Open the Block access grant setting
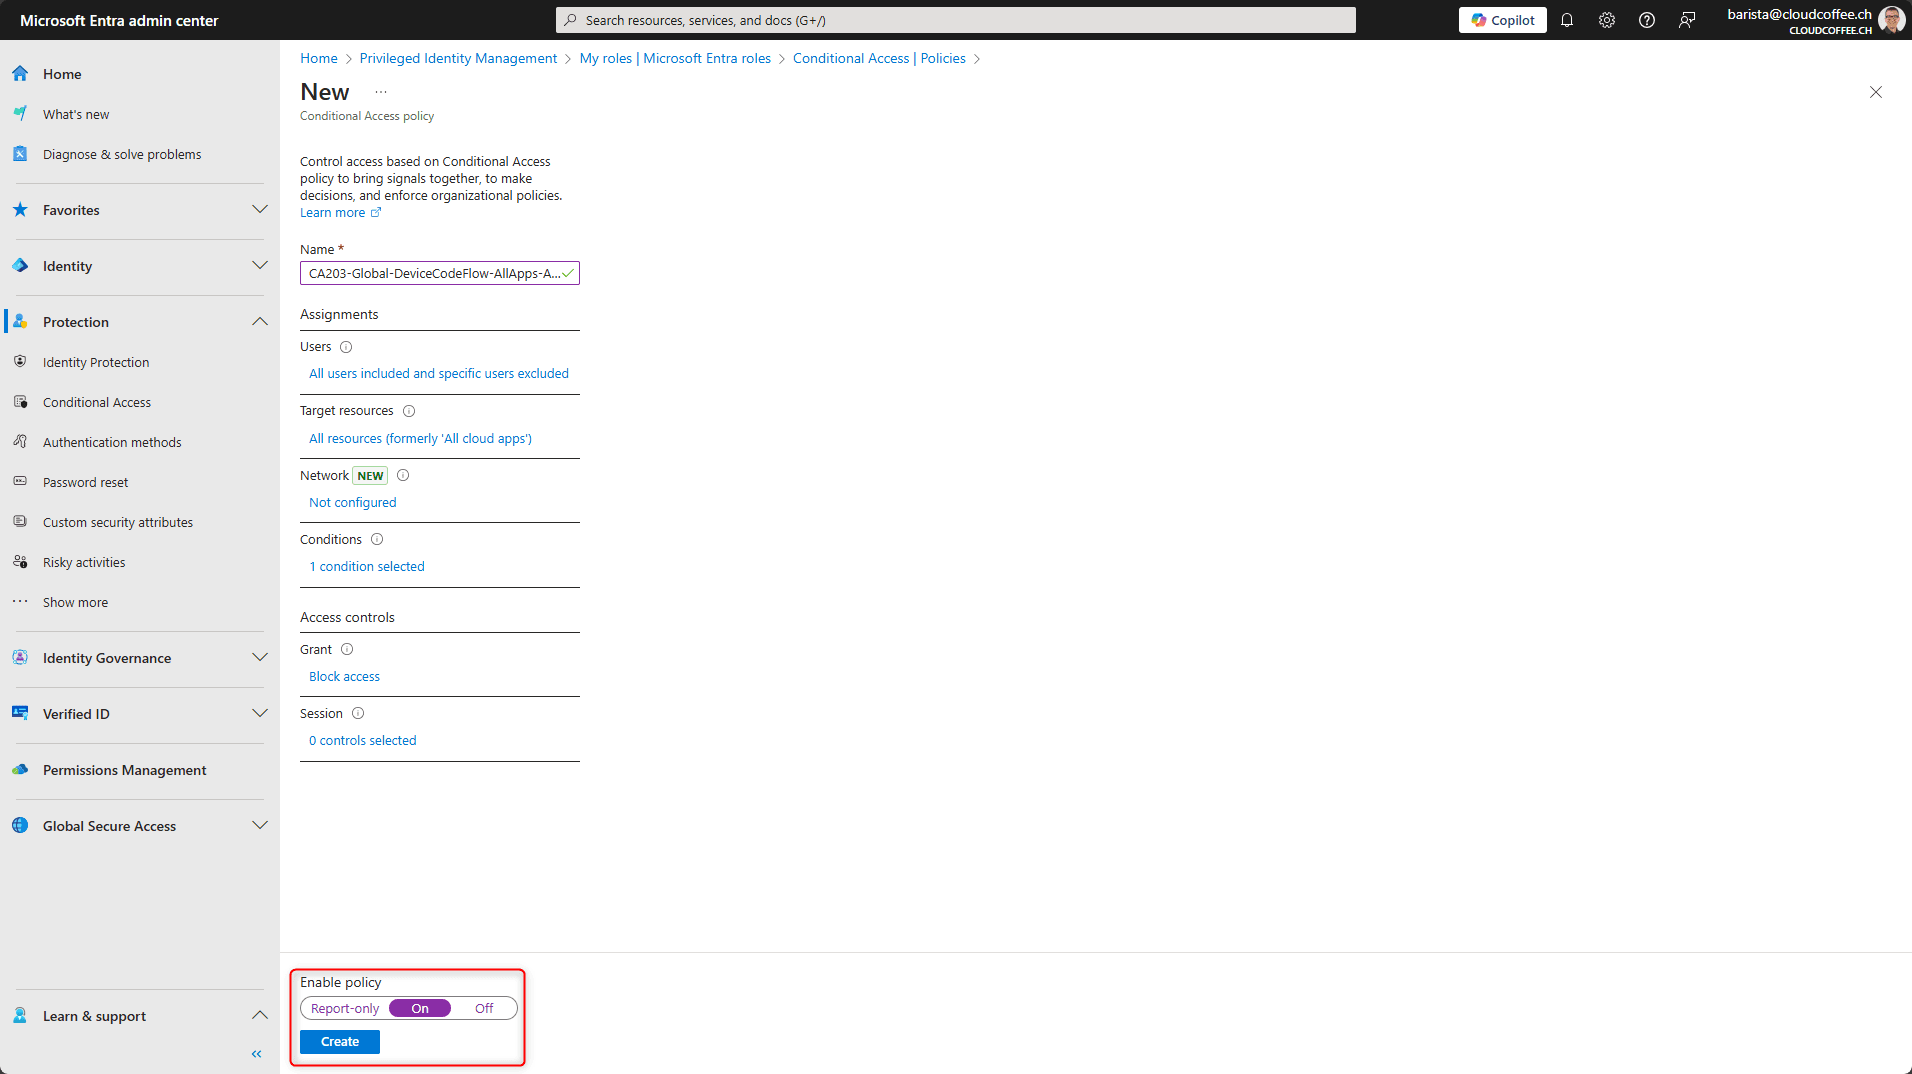Image resolution: width=1912 pixels, height=1074 pixels. point(344,676)
